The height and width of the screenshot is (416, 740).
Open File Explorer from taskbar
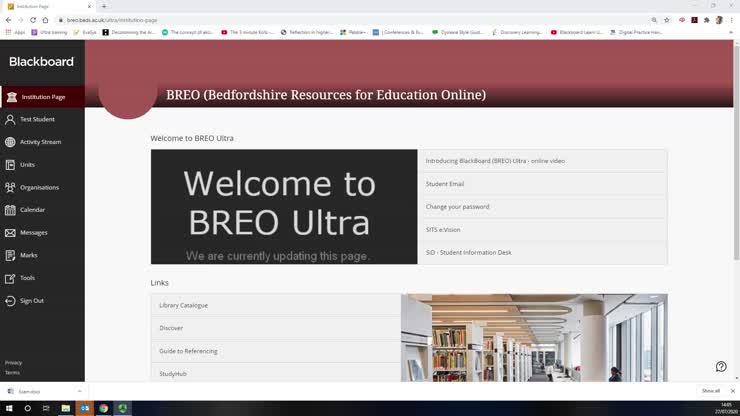tap(66, 408)
